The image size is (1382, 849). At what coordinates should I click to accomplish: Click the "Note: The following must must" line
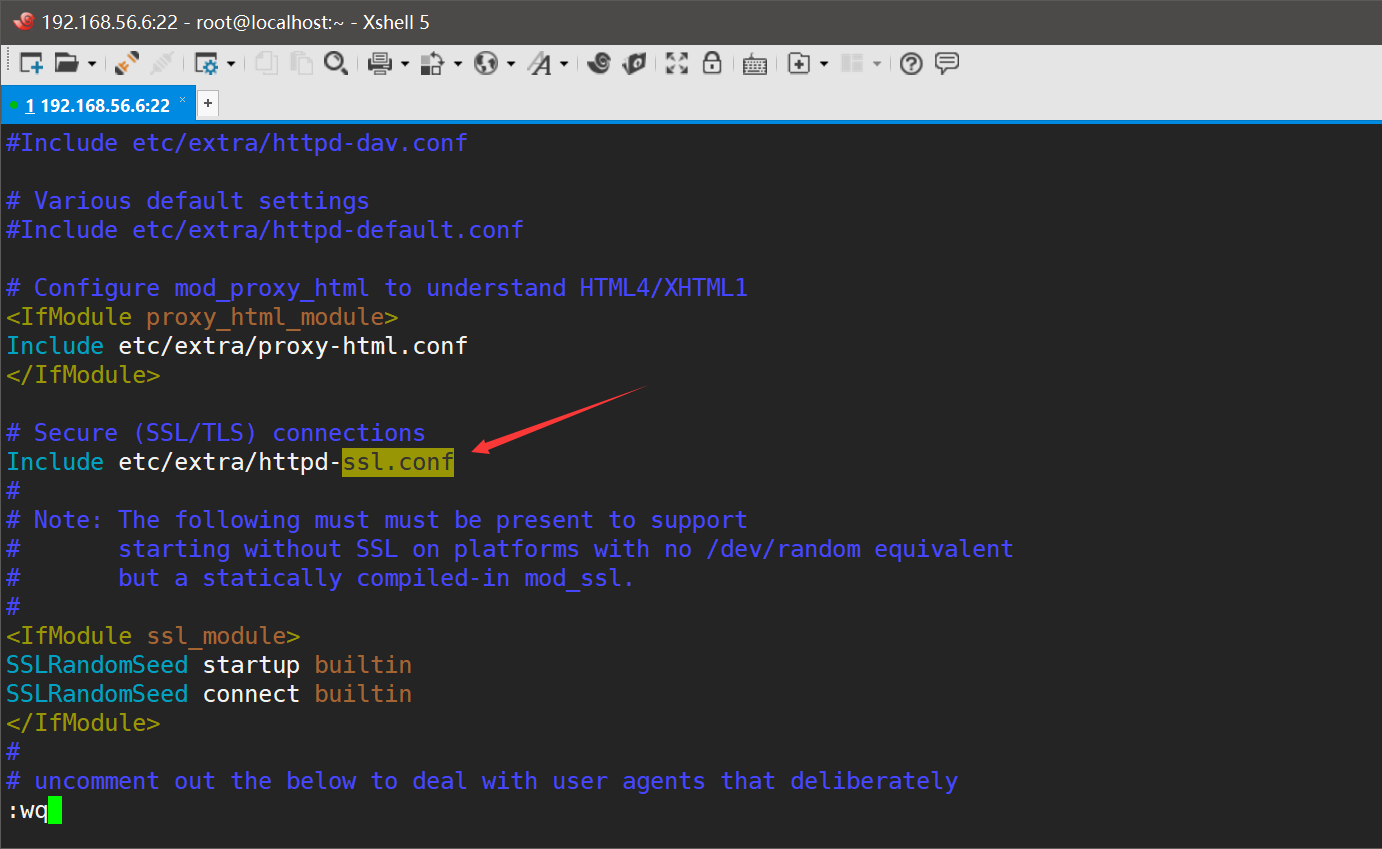coord(377,520)
